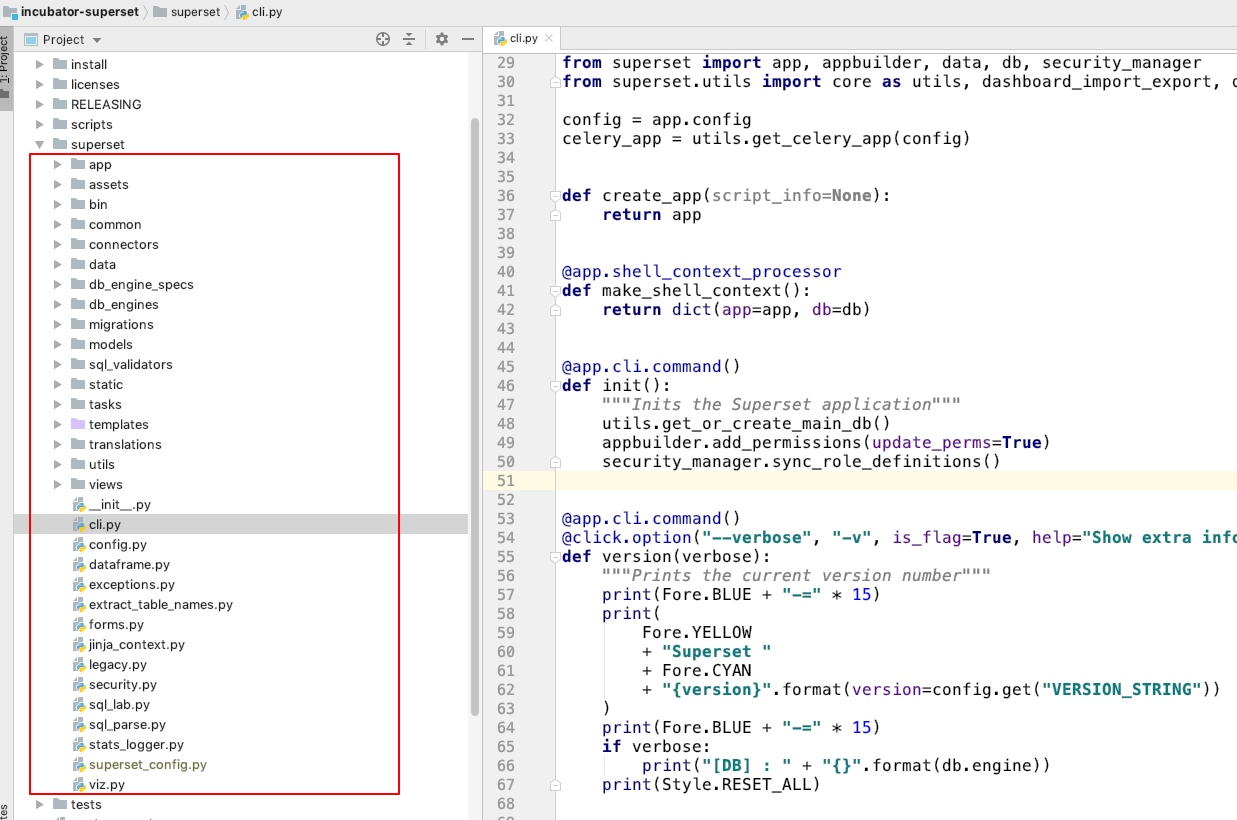The height and width of the screenshot is (820, 1237).
Task: Expand the app folder
Action: pyautogui.click(x=58, y=164)
